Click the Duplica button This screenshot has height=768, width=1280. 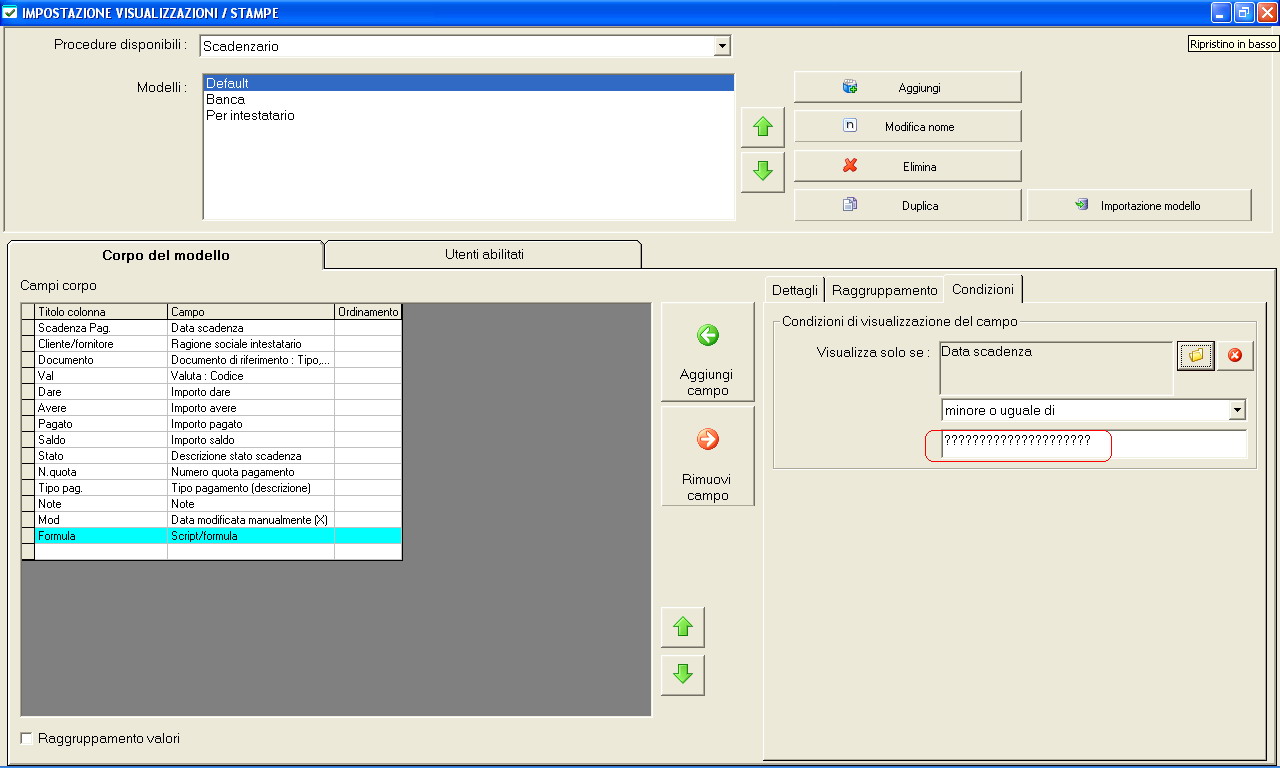click(x=908, y=205)
